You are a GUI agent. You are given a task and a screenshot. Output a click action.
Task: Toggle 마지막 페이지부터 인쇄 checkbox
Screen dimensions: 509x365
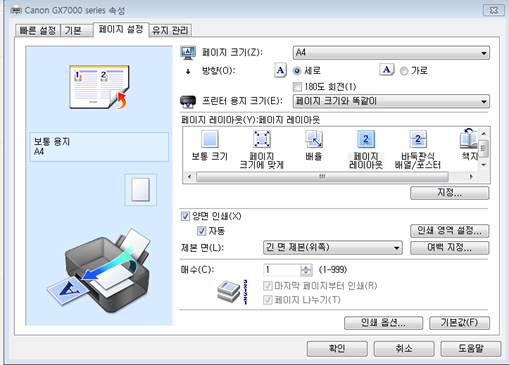267,286
